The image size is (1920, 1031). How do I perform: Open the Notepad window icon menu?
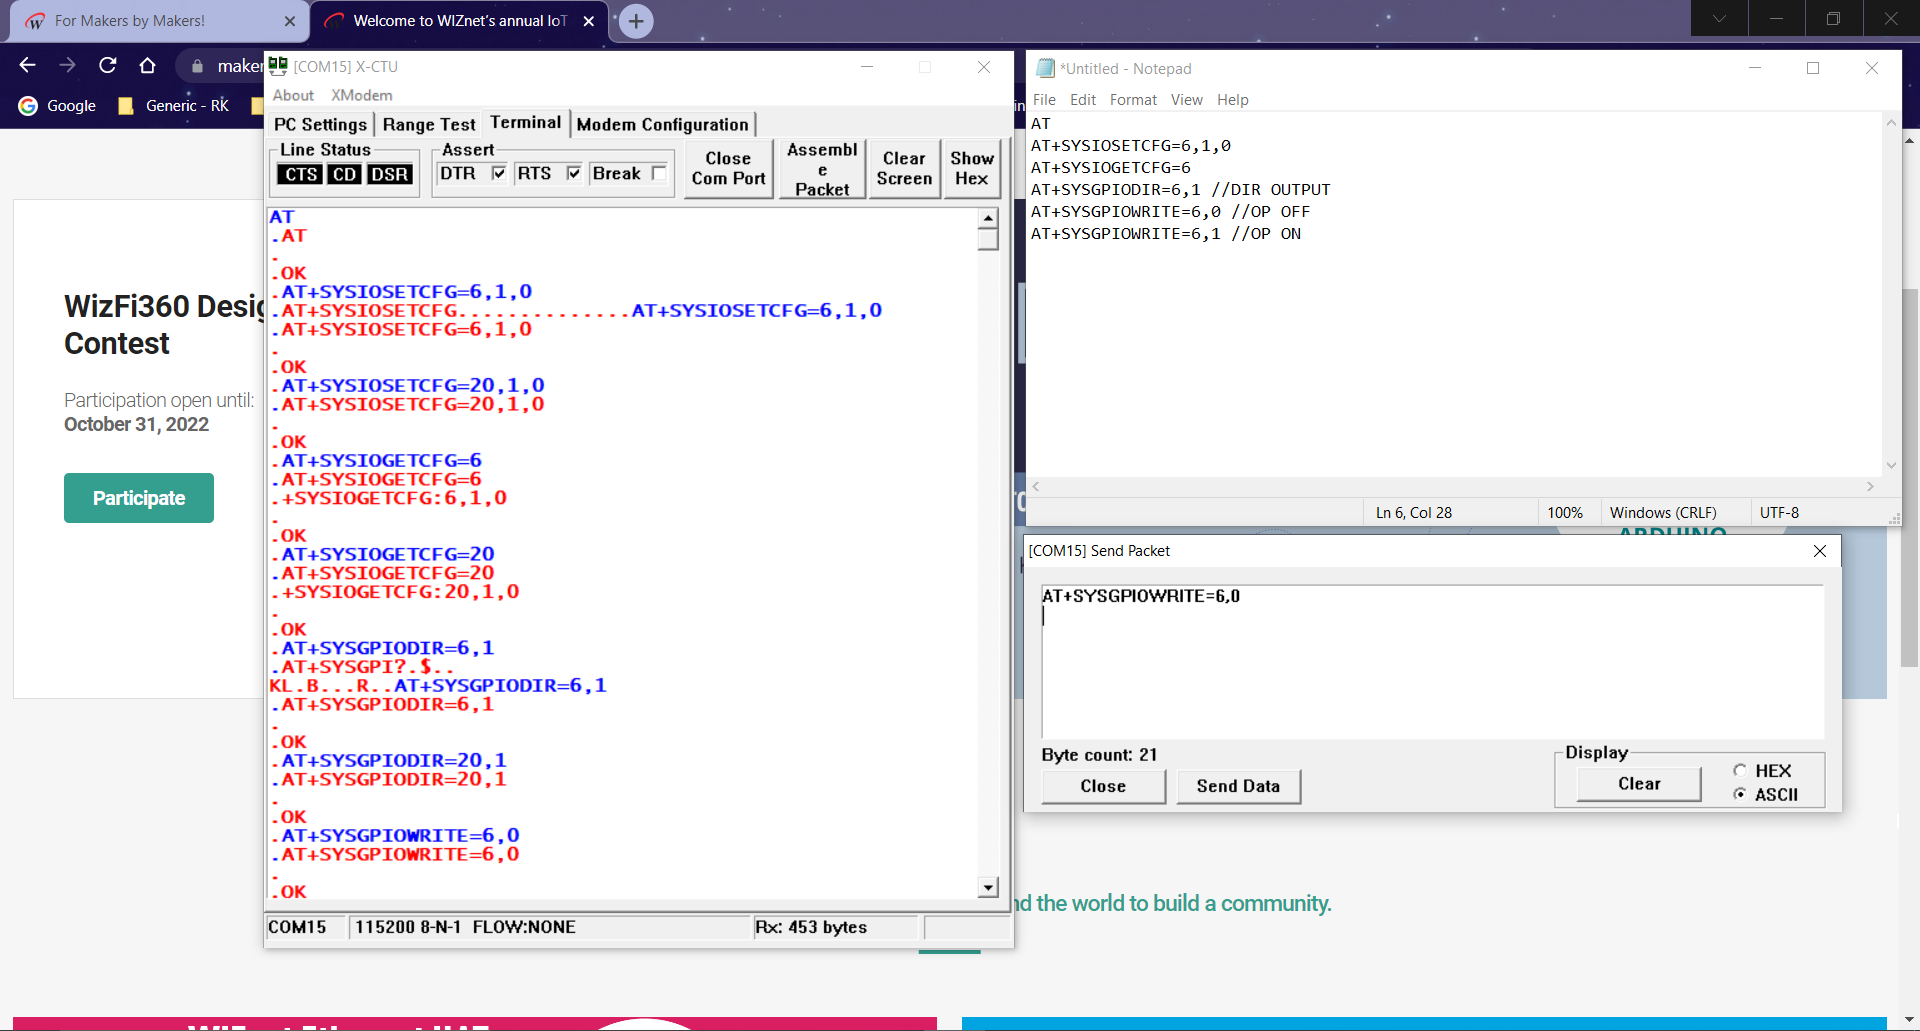(x=1045, y=68)
